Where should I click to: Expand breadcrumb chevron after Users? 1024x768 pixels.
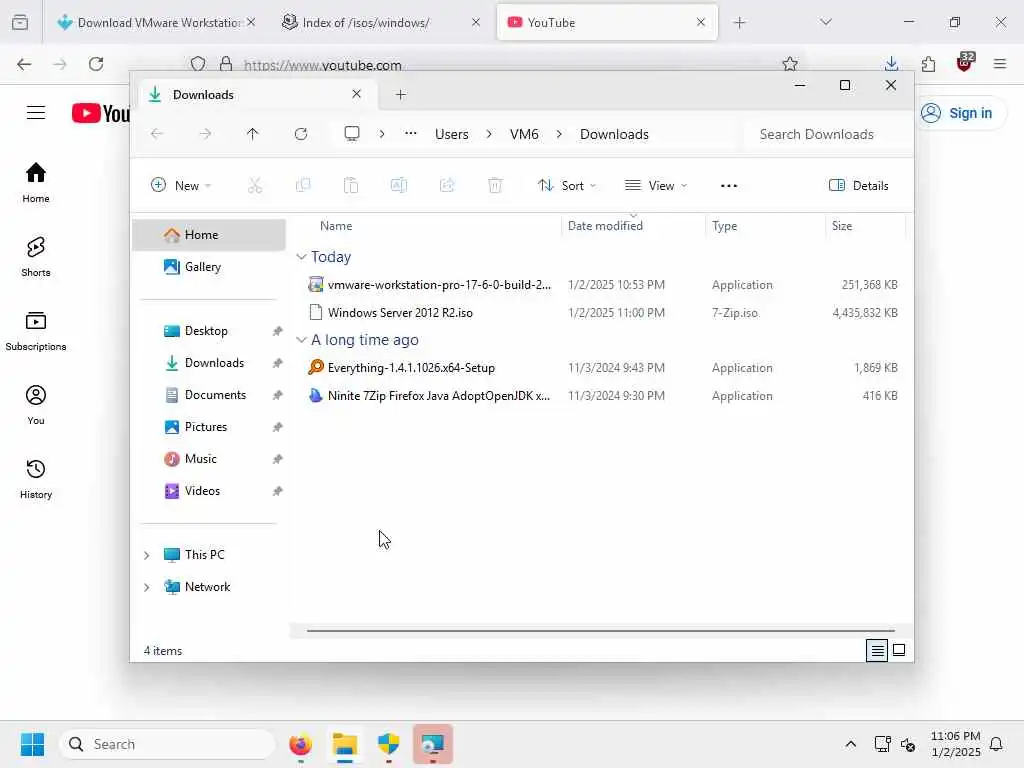pyautogui.click(x=489, y=134)
